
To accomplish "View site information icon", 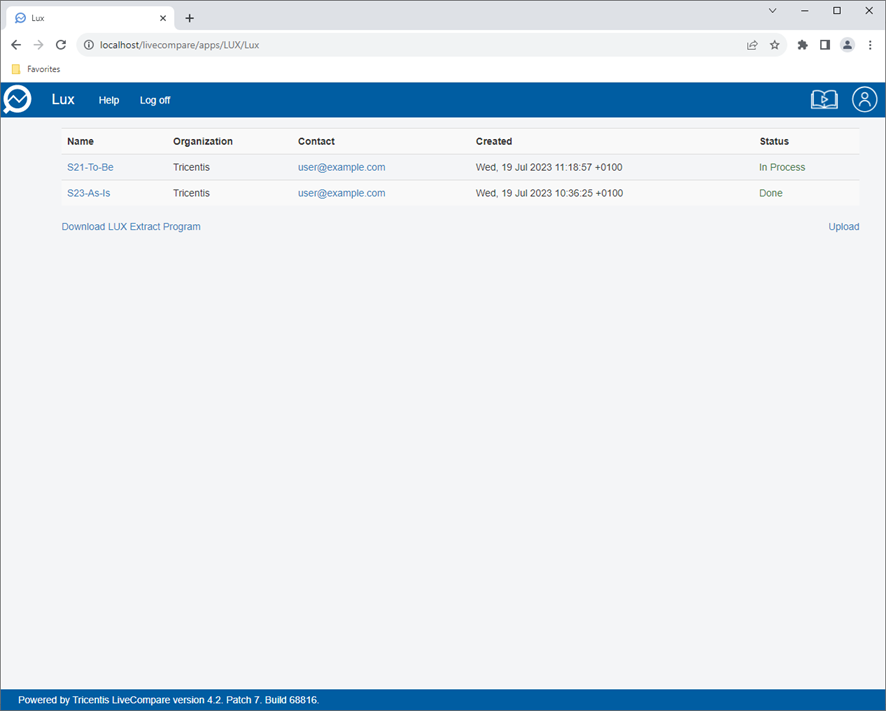I will 89,45.
